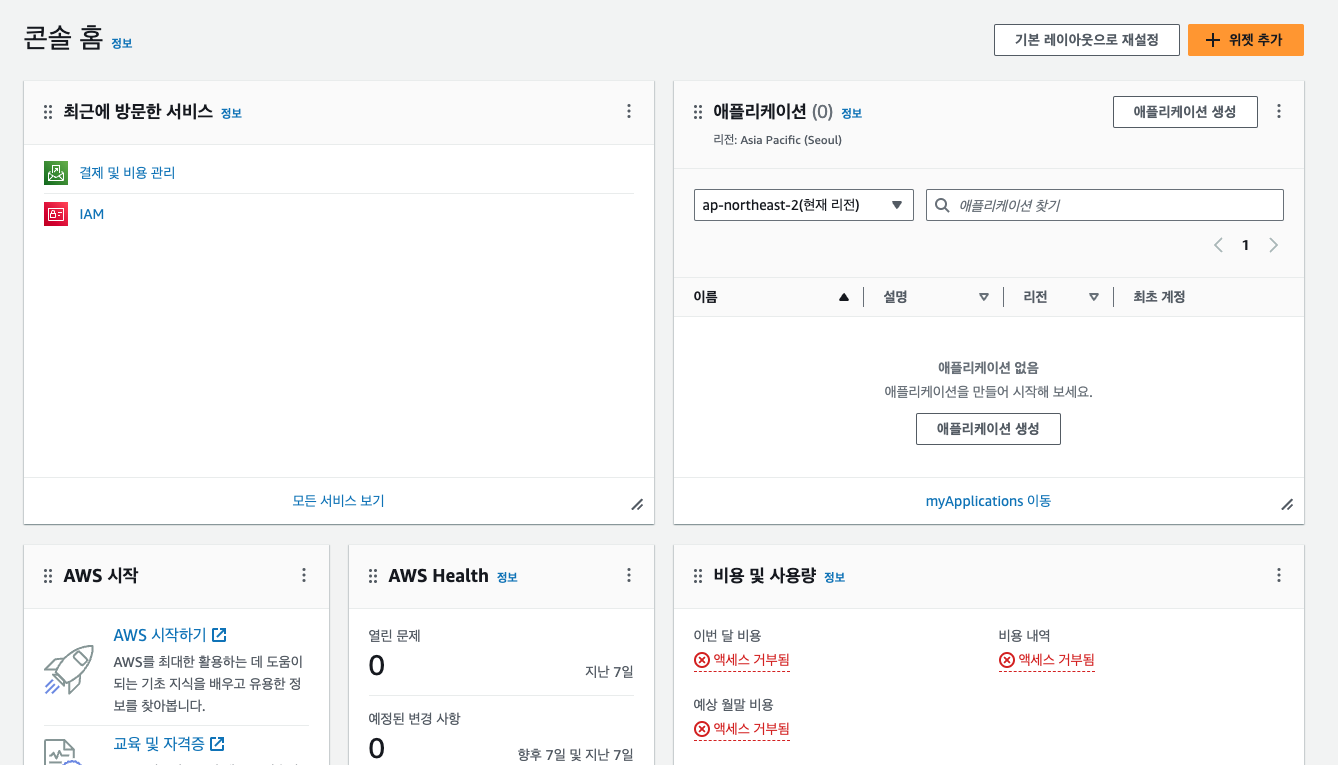
Task: Click 정보 link next to 콘솔 홈
Action: tap(121, 44)
